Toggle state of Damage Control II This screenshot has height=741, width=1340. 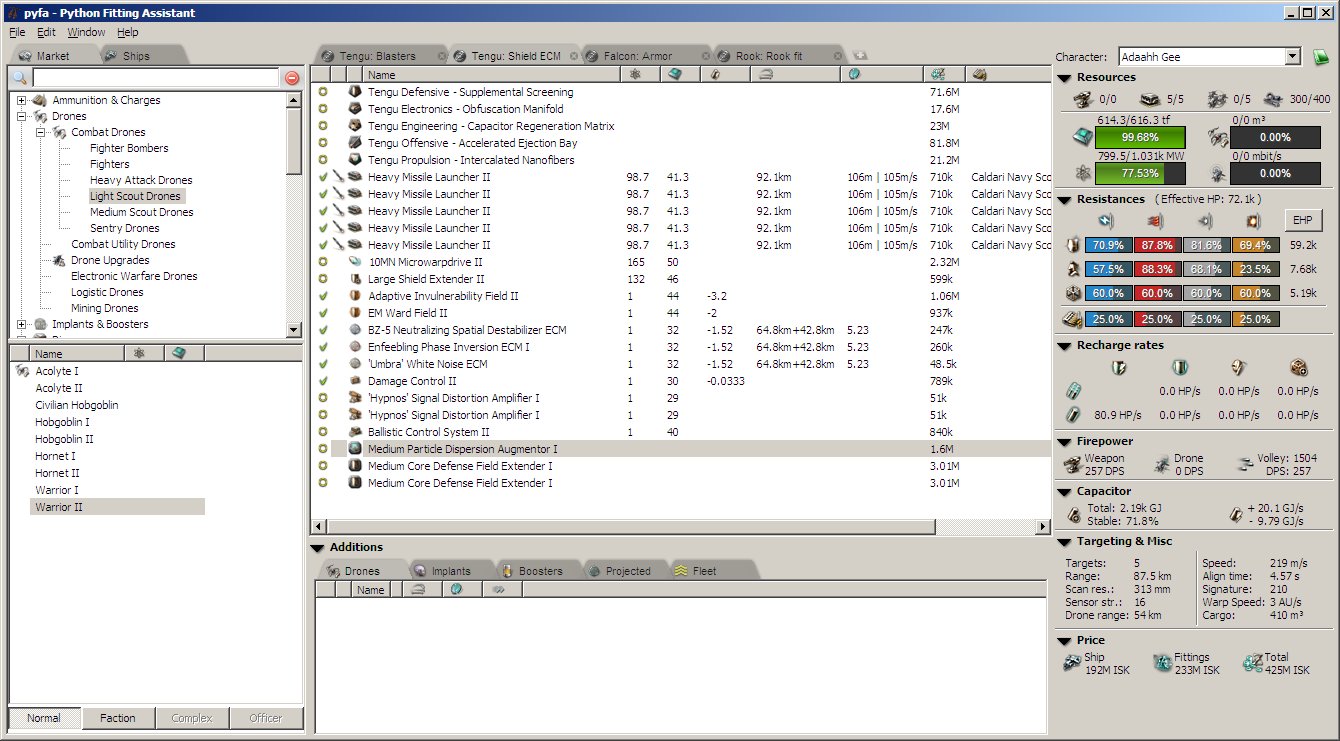[323, 381]
